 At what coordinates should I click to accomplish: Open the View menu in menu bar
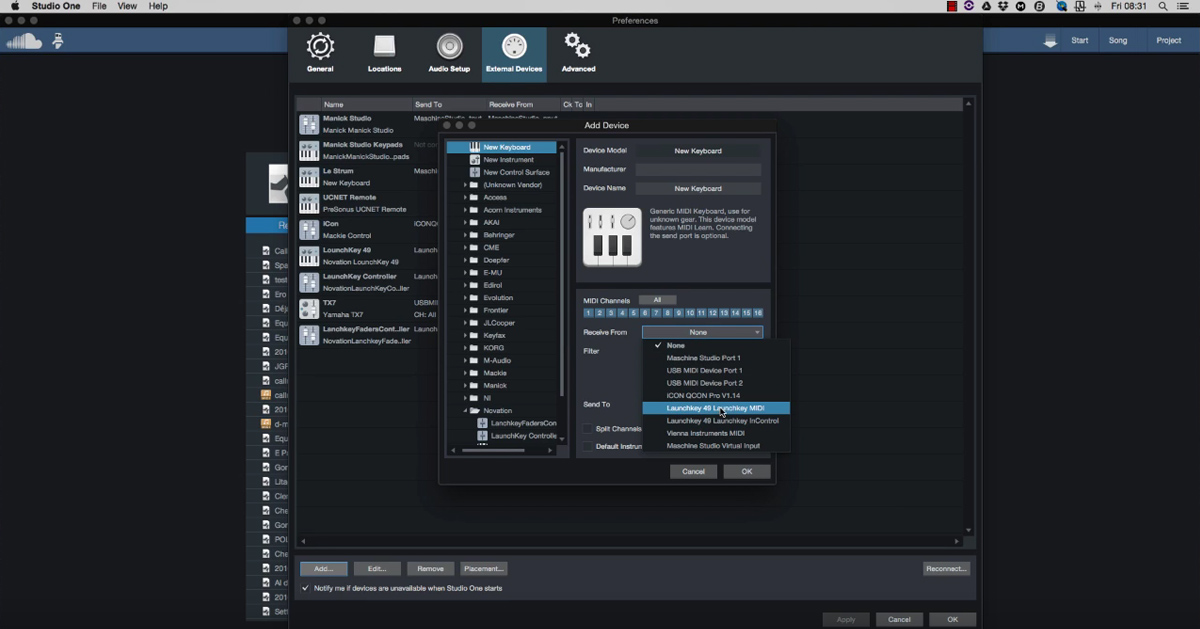point(127,6)
